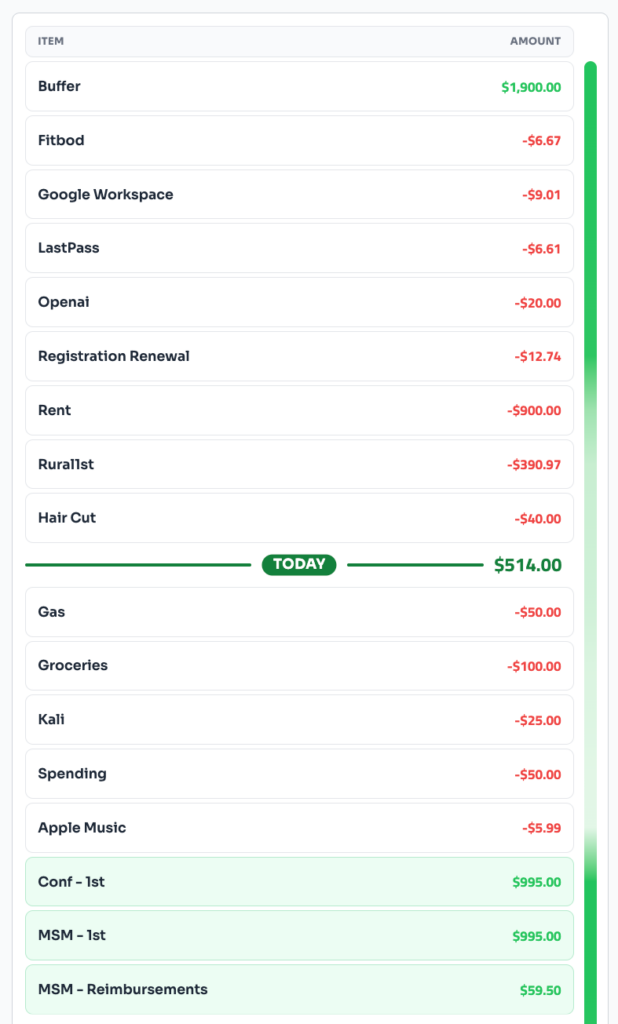Select the Gas expense row
The height and width of the screenshot is (1024, 618).
299,612
